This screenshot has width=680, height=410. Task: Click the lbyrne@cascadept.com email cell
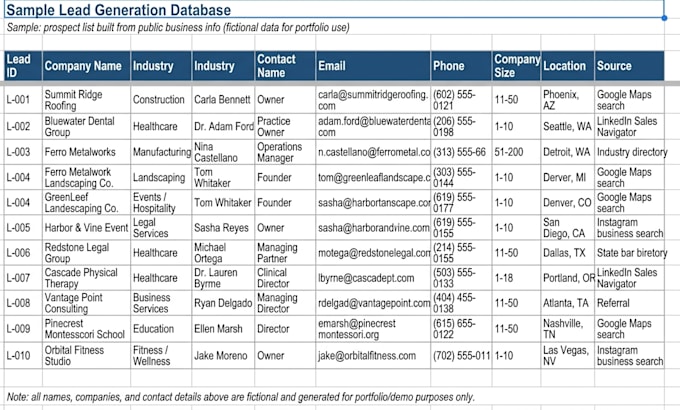point(373,278)
